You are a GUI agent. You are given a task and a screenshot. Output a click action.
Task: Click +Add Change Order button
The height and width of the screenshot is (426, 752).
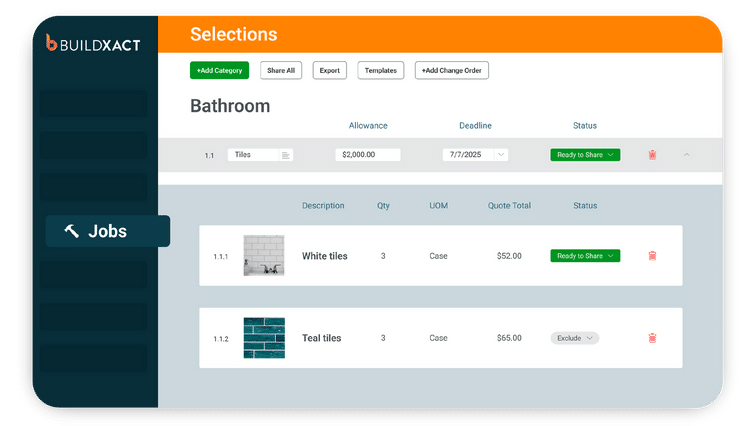click(x=451, y=71)
